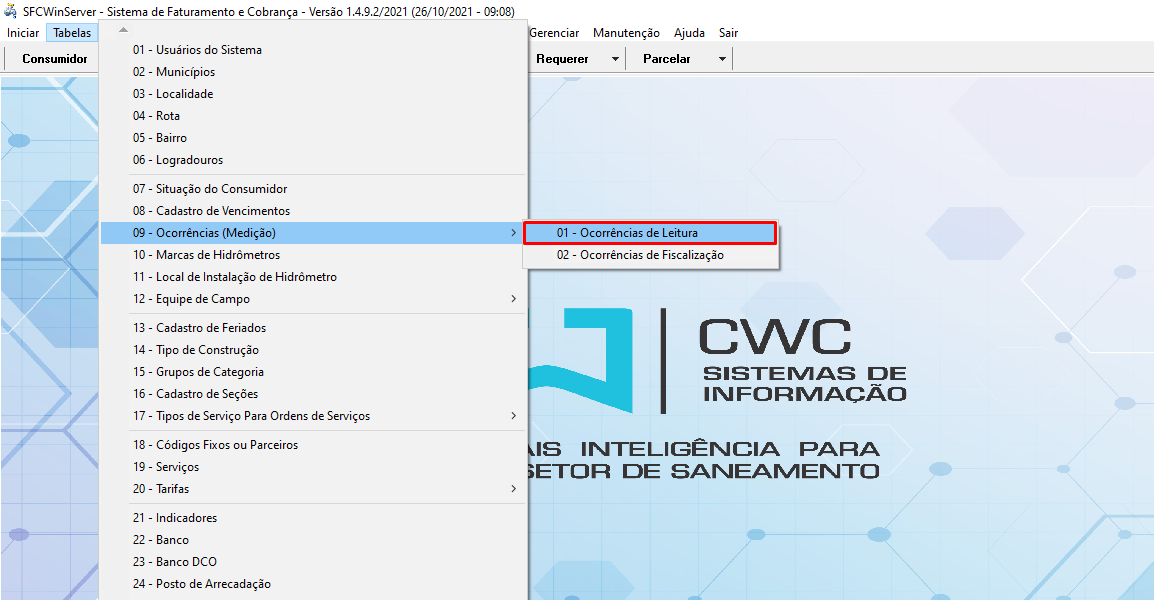Open the Ajuda menu
Viewport: 1154px width, 600px height.
(x=689, y=32)
